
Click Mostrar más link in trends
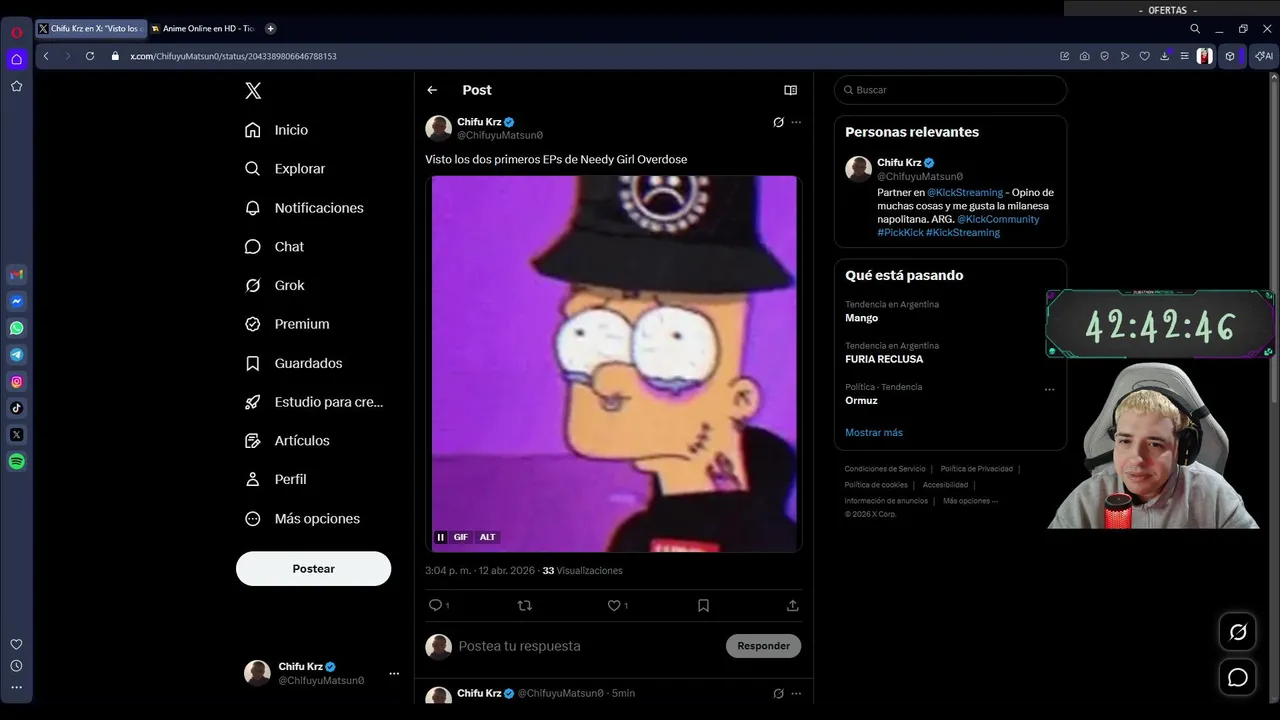coord(874,432)
